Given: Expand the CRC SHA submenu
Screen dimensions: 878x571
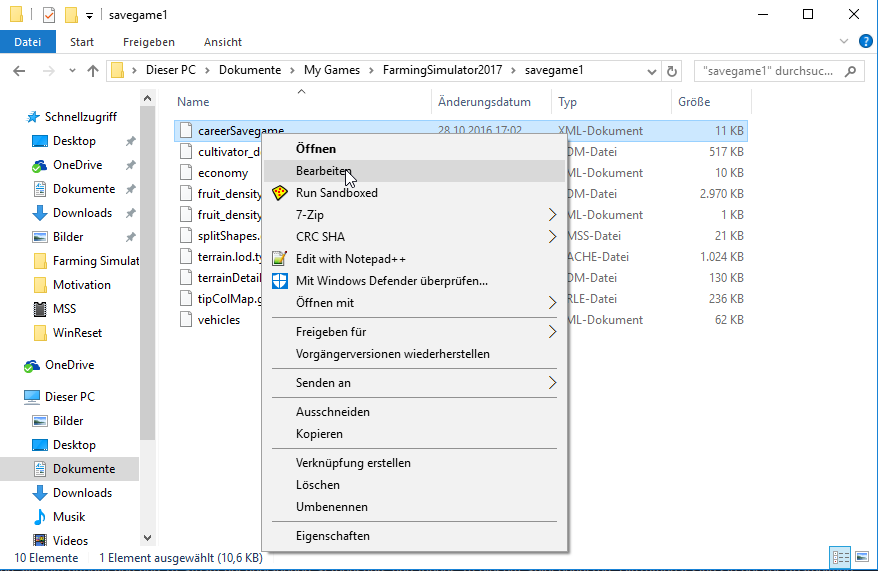Looking at the screenshot, I should coord(414,236).
